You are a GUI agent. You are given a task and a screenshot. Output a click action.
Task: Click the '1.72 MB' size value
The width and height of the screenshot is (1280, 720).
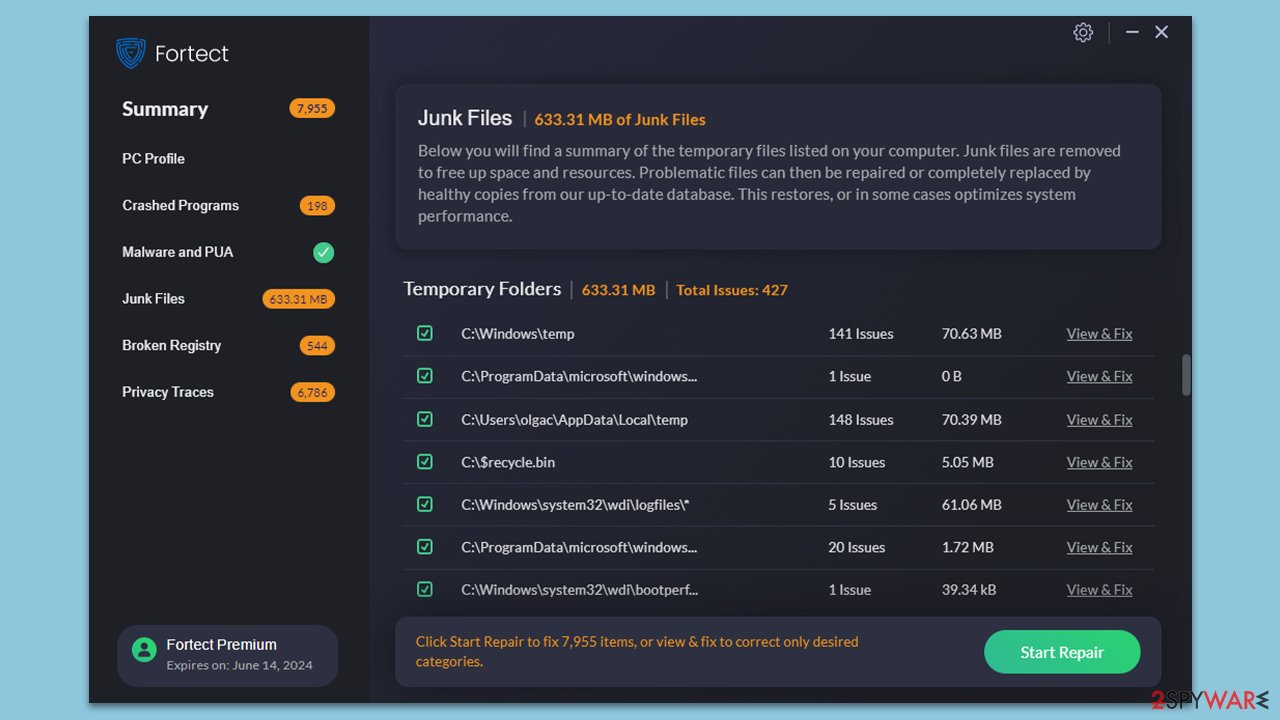pos(967,547)
